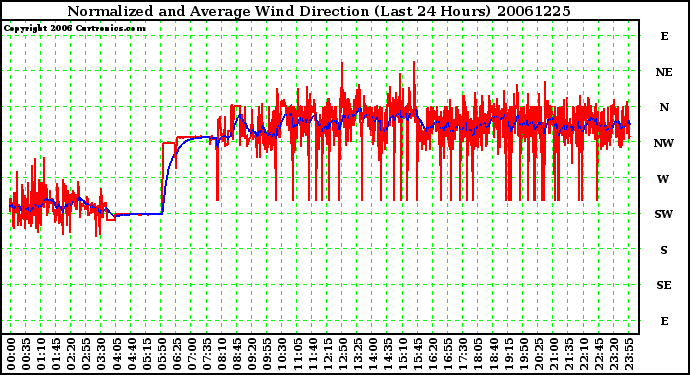This screenshot has width=690, height=375.
Task: Select the 'W' direction axis label
Action: (664, 179)
